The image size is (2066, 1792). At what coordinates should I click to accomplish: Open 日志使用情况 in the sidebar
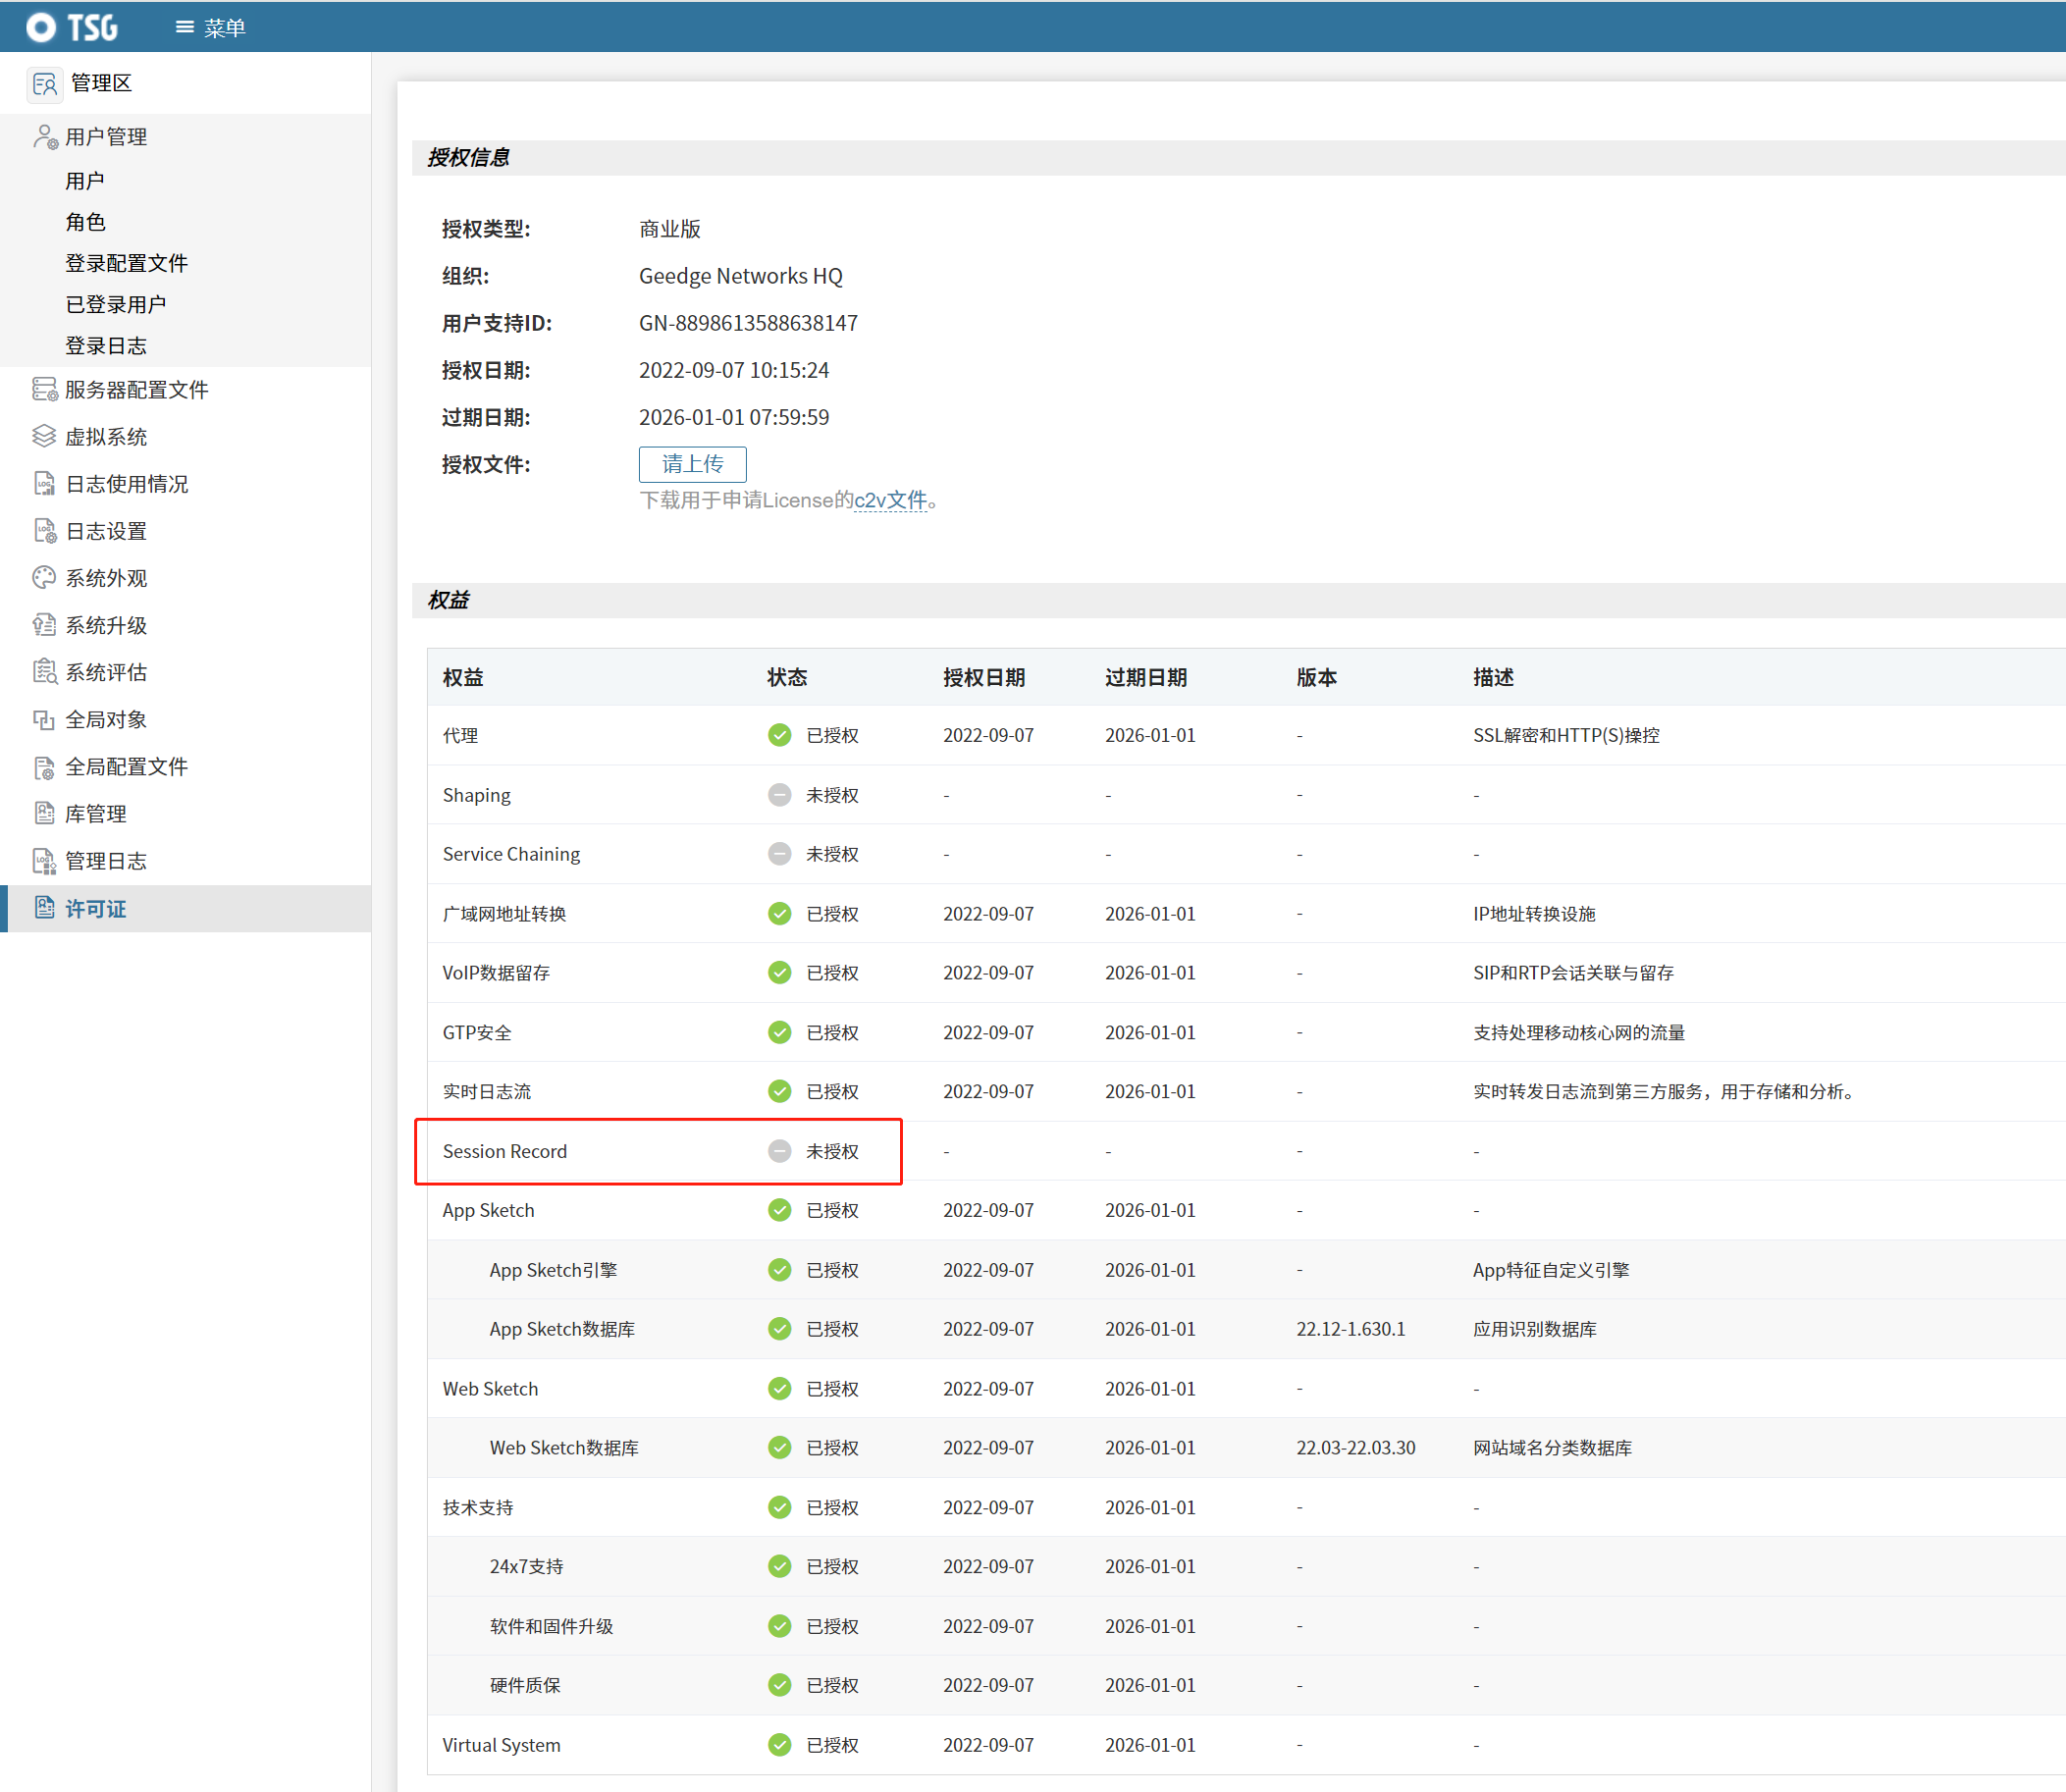tap(126, 484)
